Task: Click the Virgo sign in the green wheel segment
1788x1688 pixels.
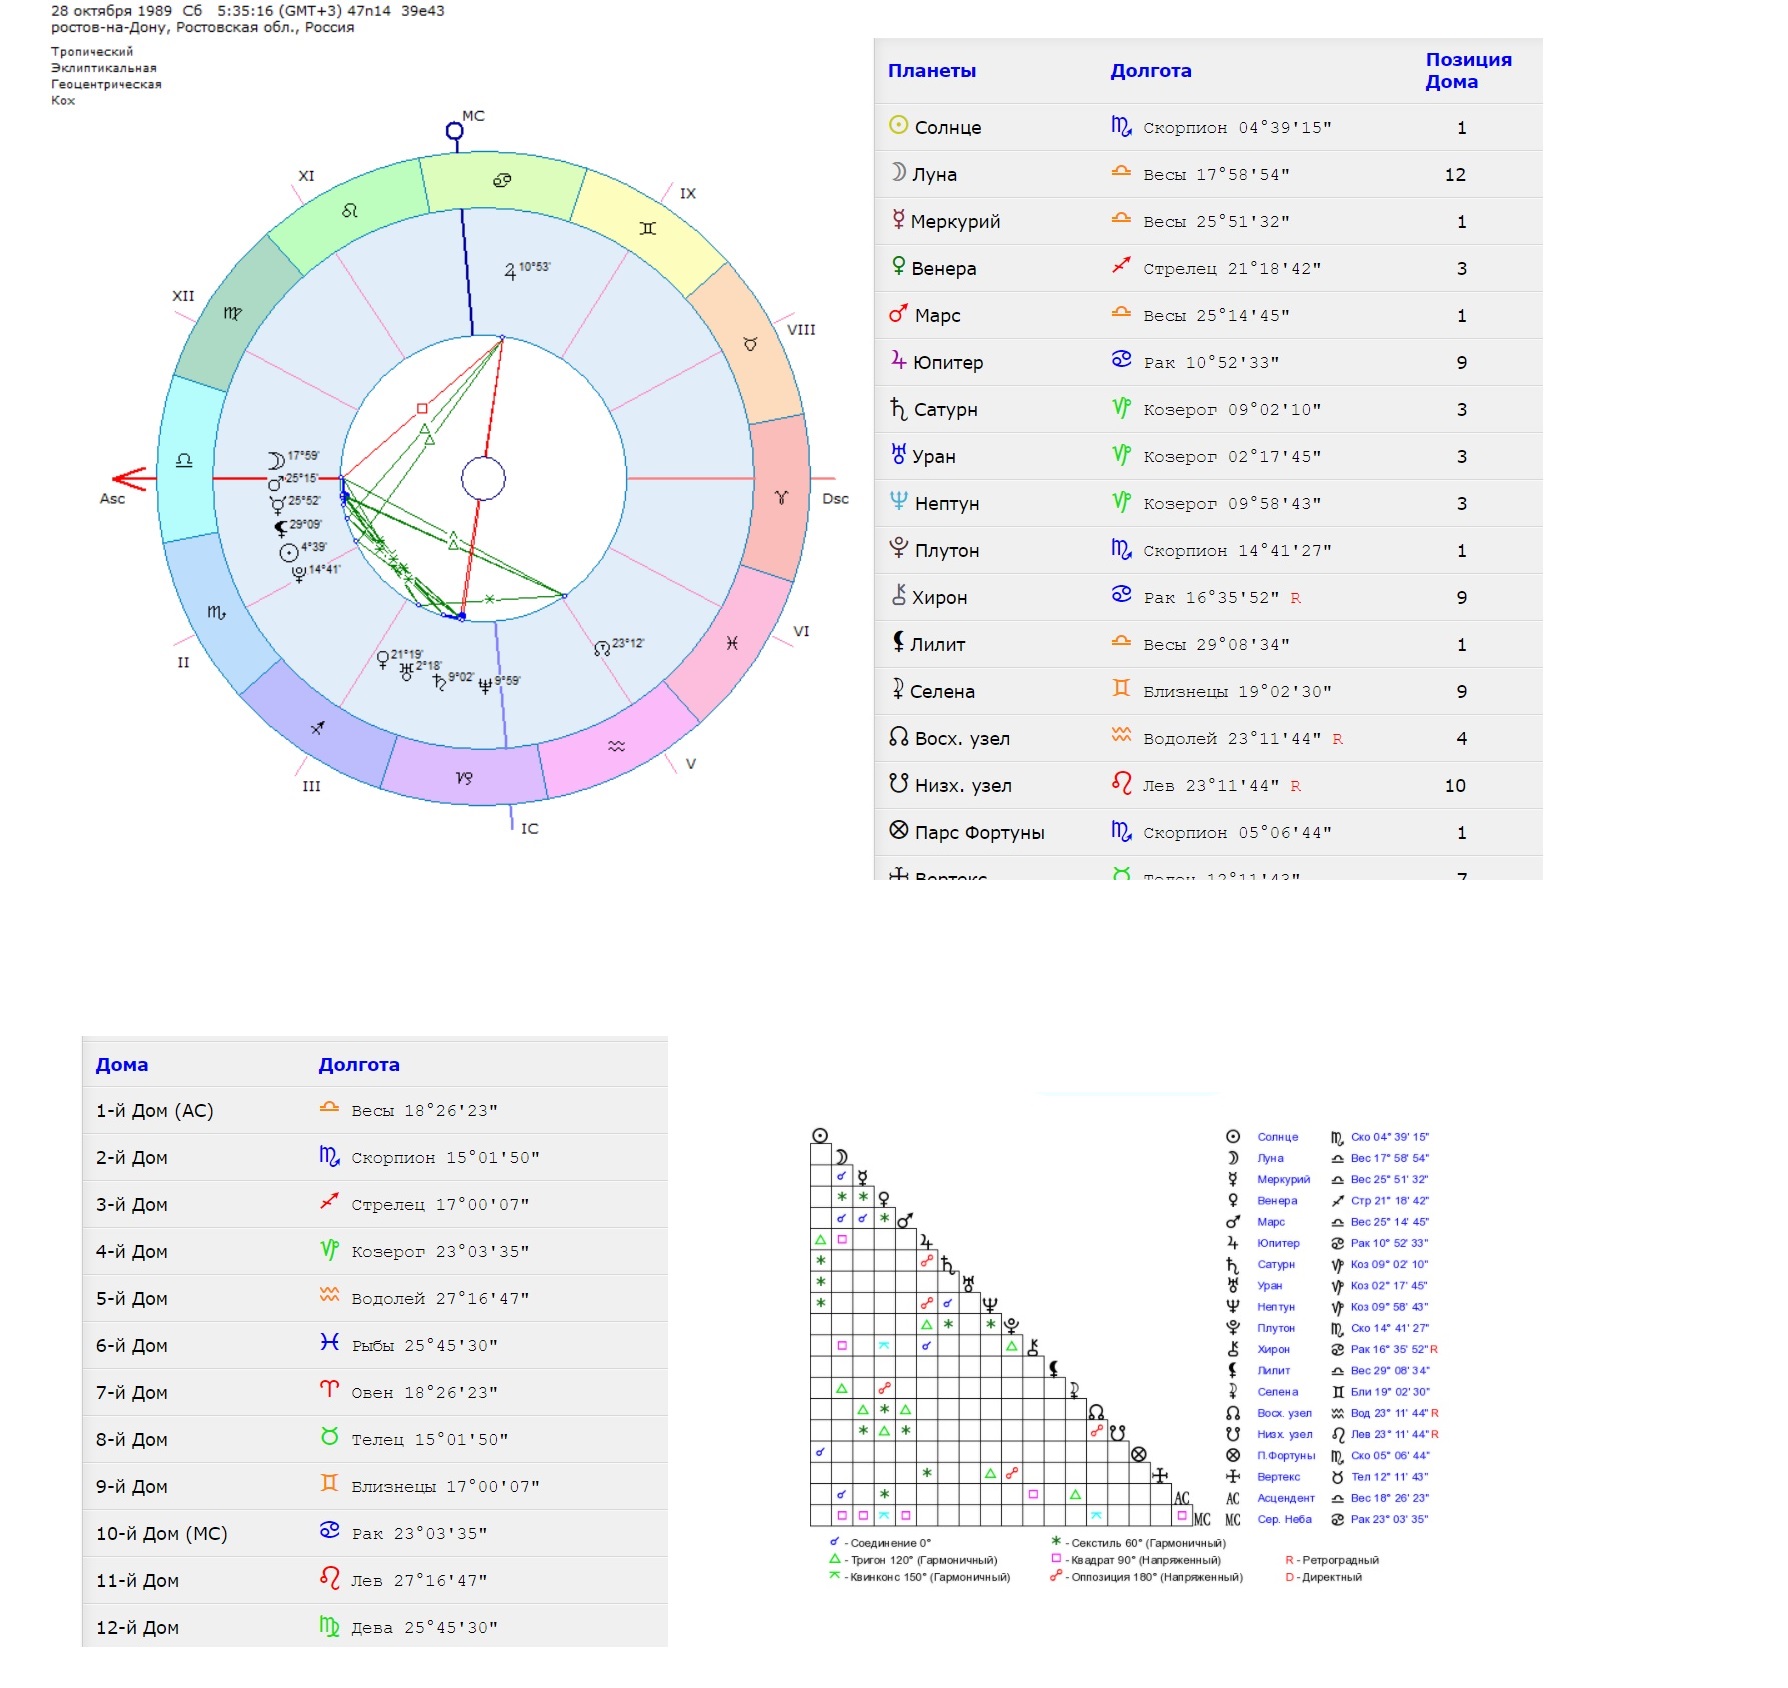Action: [x=232, y=313]
